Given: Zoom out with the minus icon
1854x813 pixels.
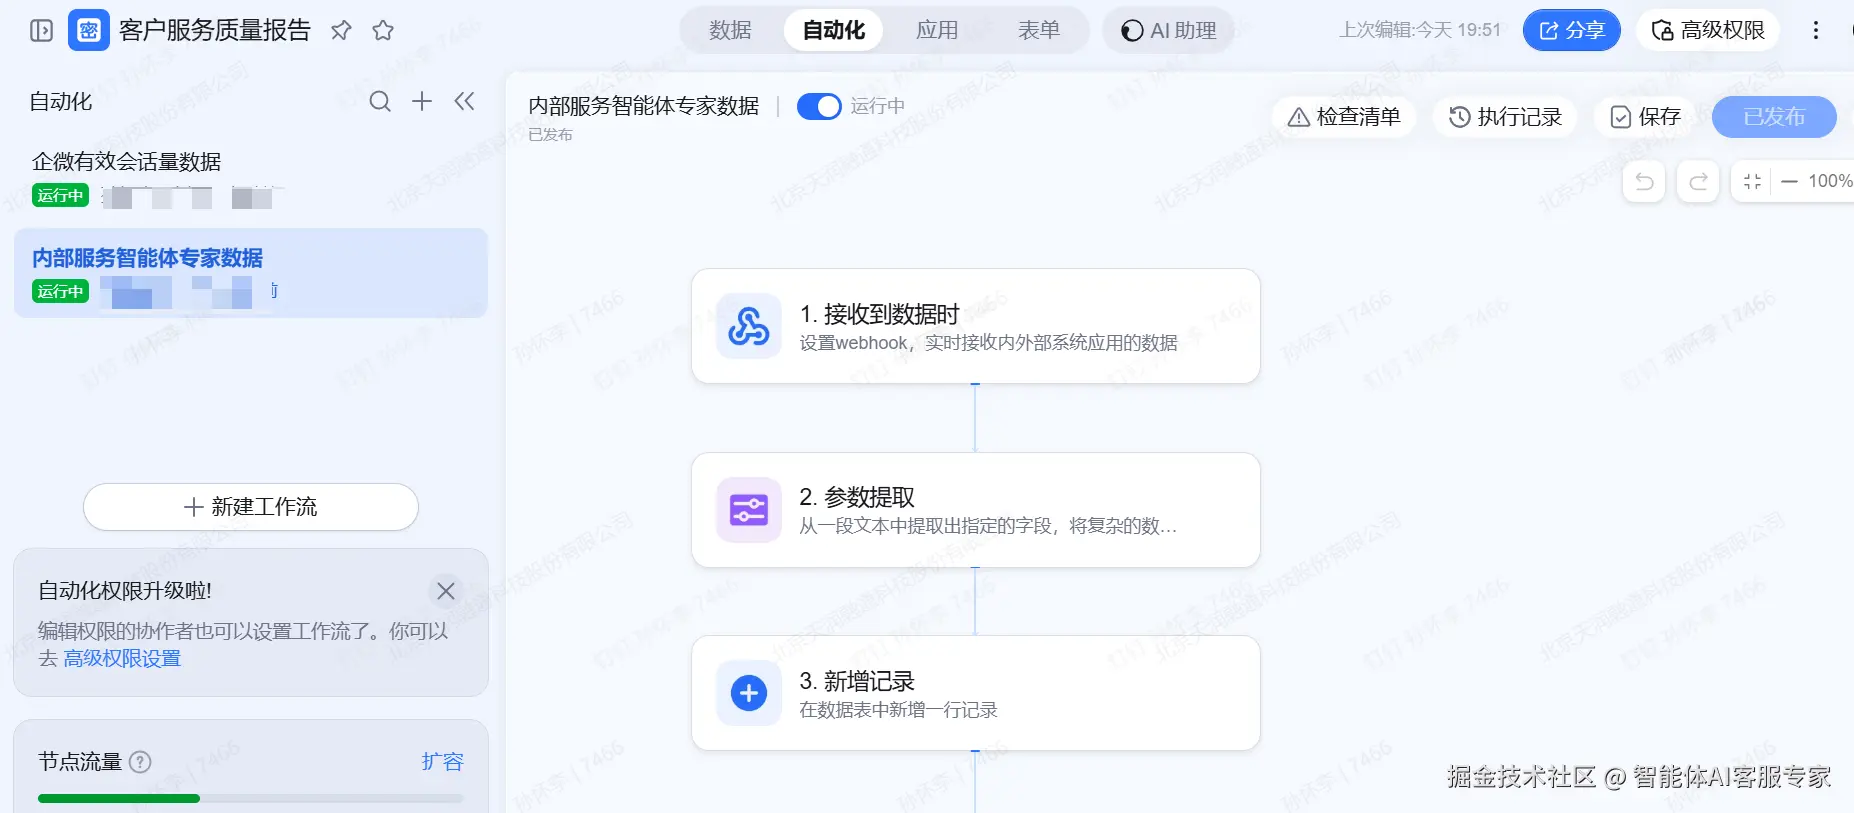Looking at the screenshot, I should [x=1790, y=181].
